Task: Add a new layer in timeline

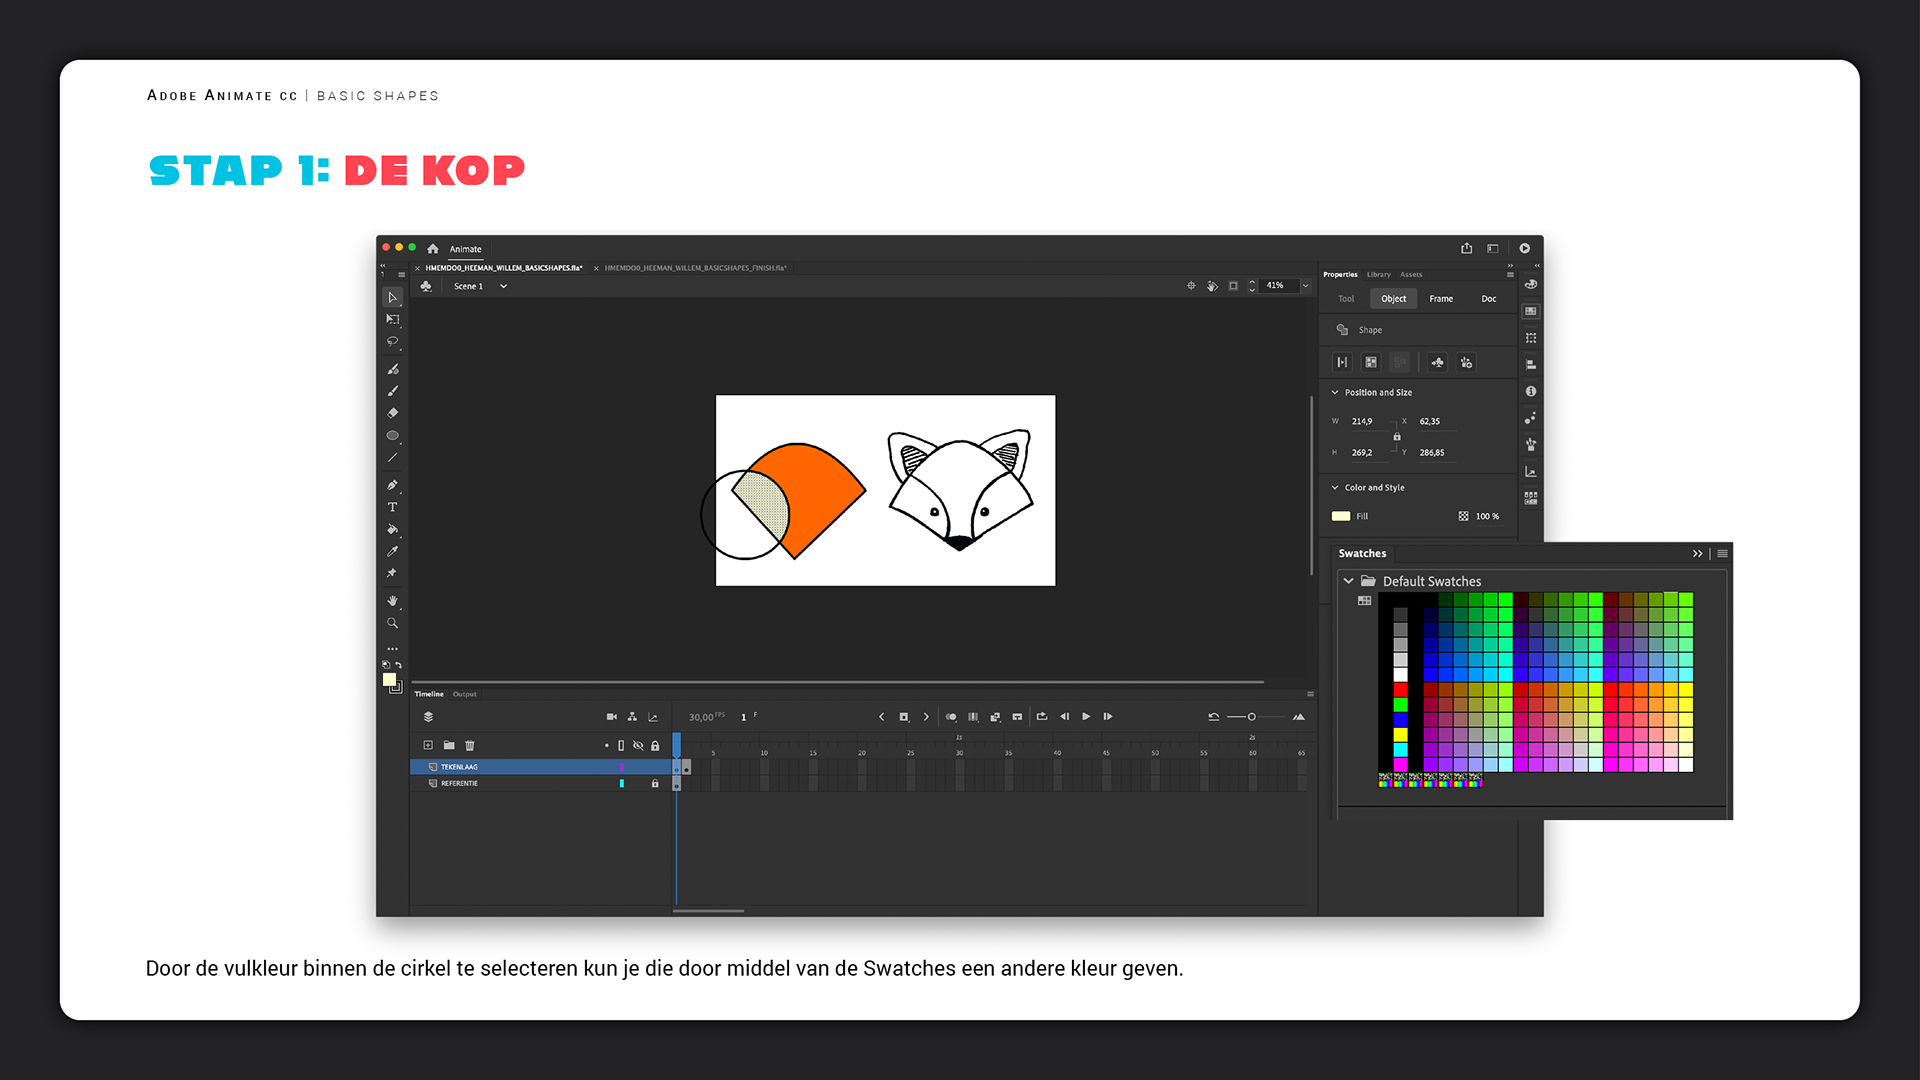Action: tap(428, 745)
